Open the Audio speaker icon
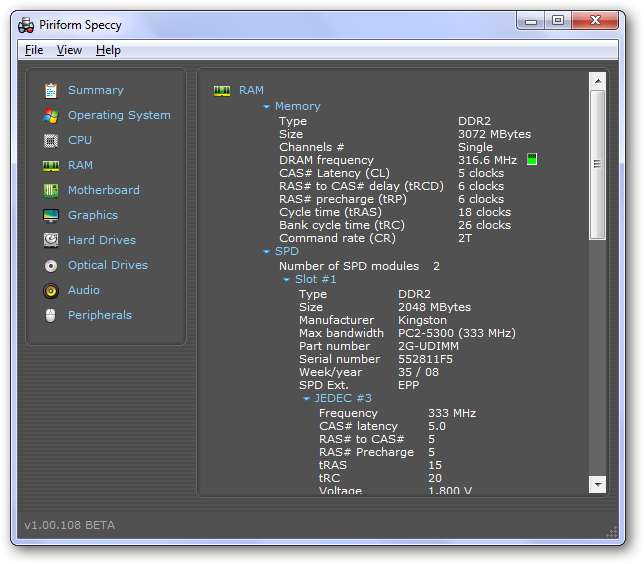The width and height of the screenshot is (644, 564). (x=50, y=290)
